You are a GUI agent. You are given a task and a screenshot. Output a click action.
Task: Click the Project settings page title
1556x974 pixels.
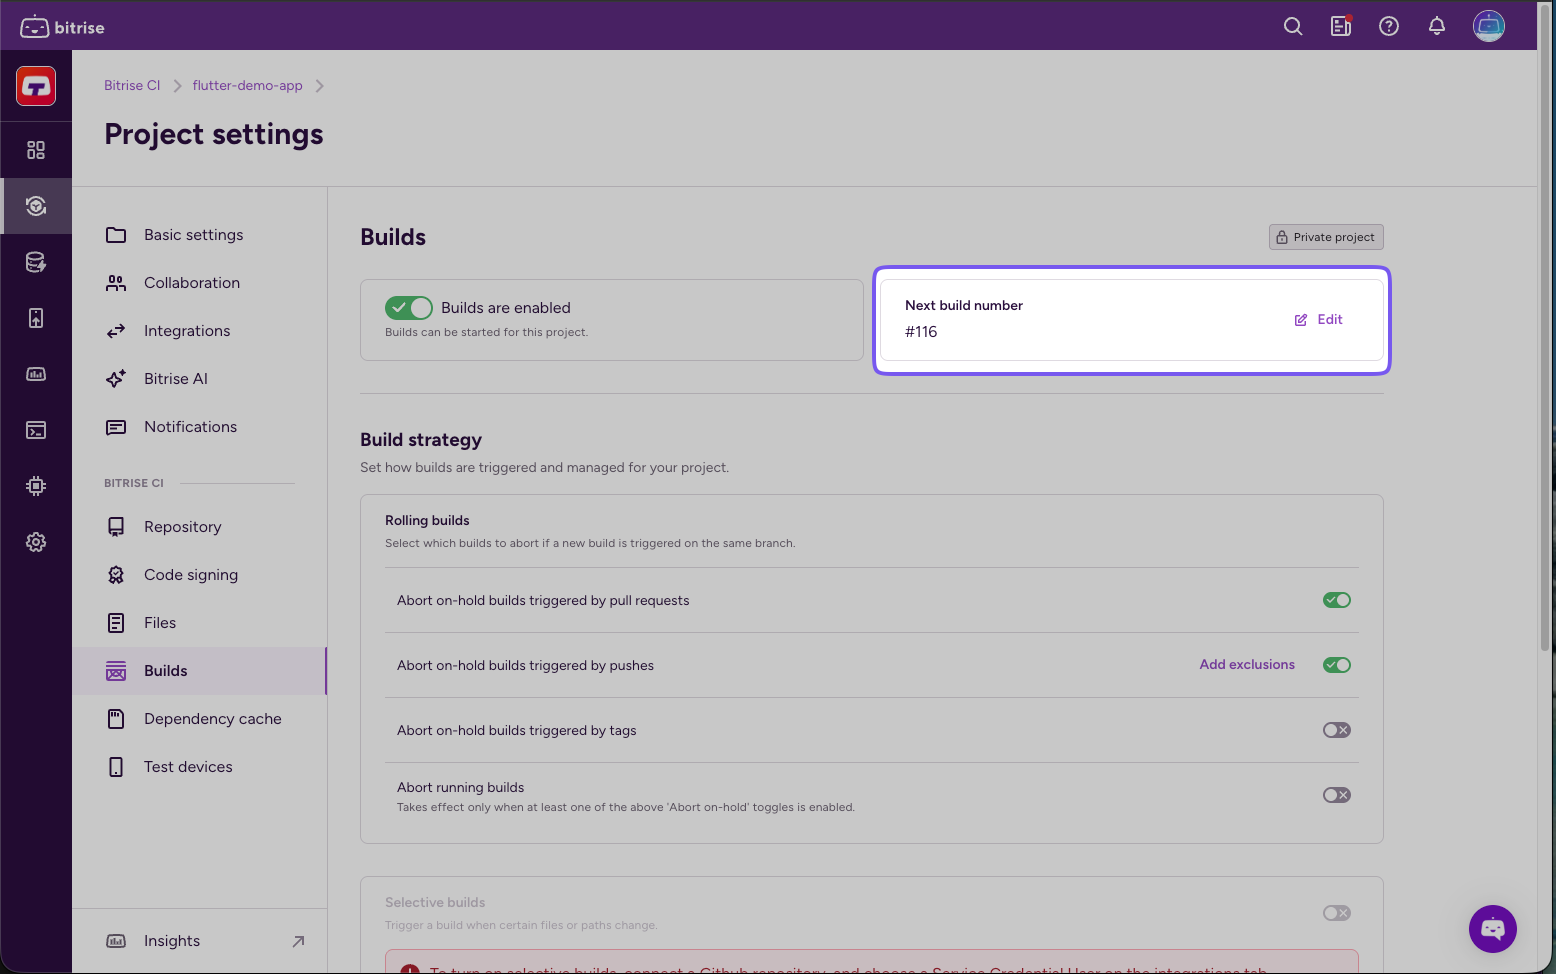click(214, 134)
